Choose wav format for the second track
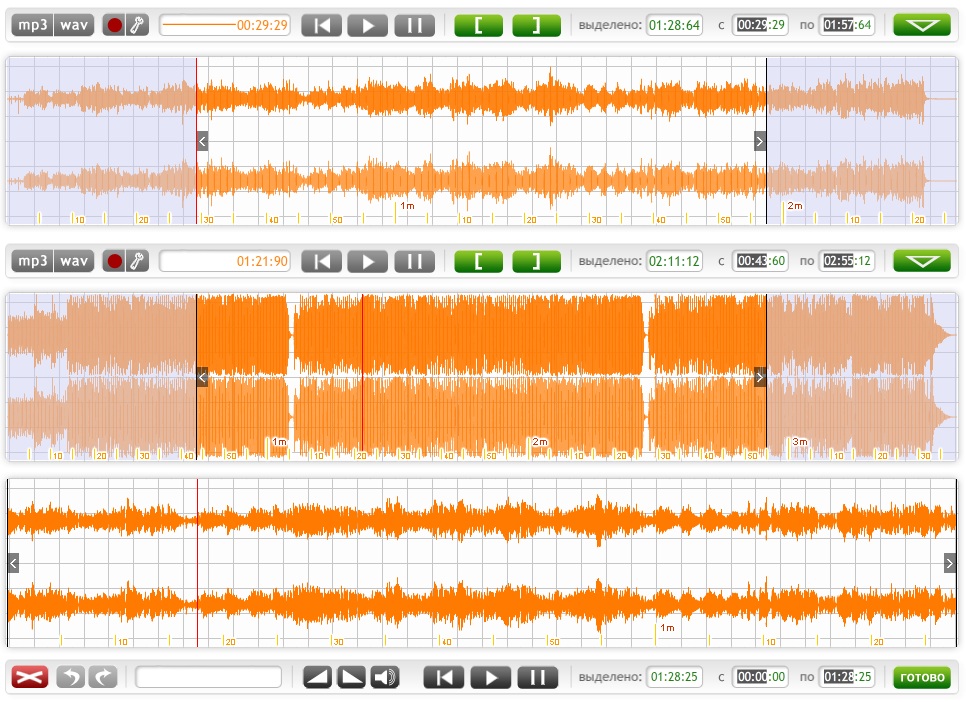This screenshot has width=966, height=702. (x=73, y=262)
